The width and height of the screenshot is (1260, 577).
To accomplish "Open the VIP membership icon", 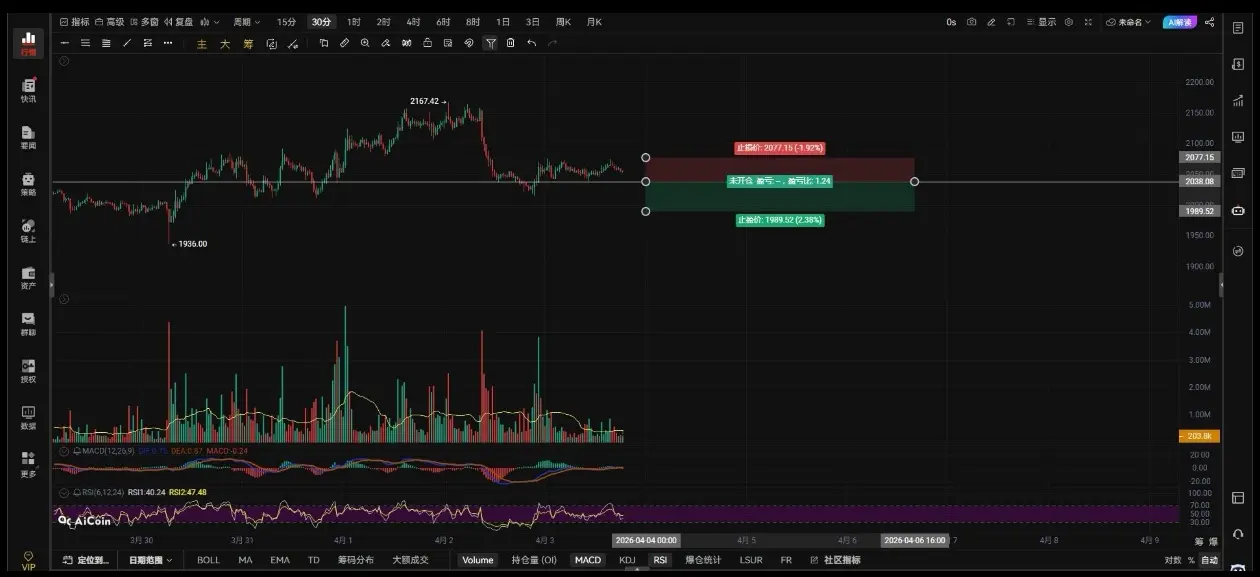I will tap(28, 561).
